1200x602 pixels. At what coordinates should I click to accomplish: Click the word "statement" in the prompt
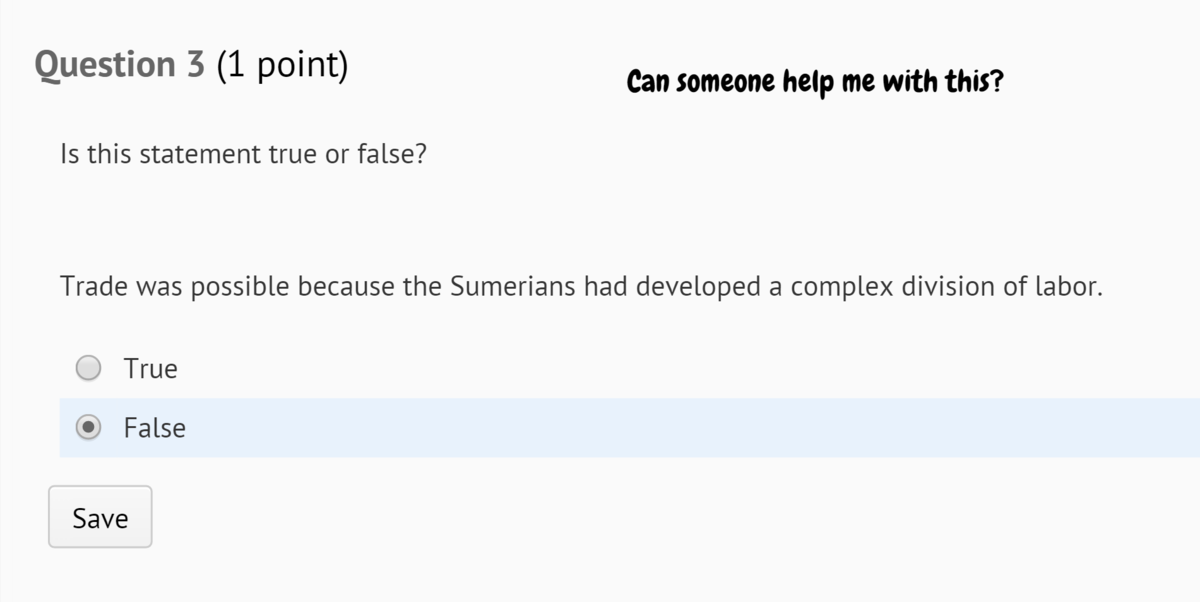pos(201,155)
